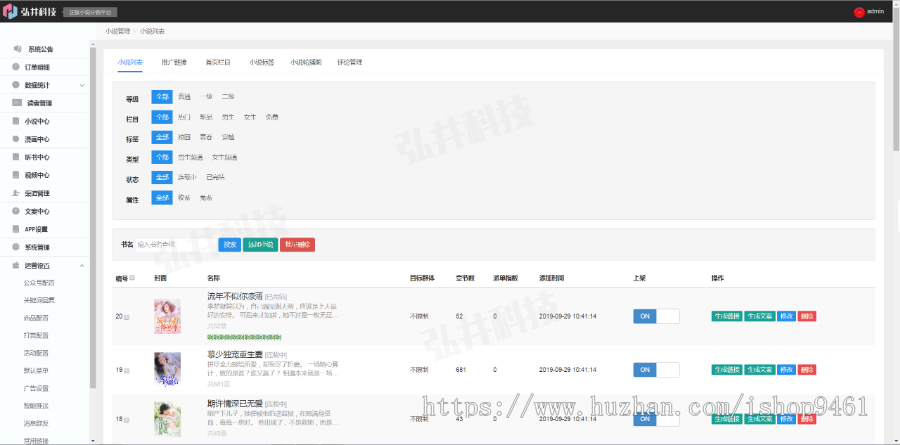Click 生成链接 for novel 19
This screenshot has width=900, height=445.
pyautogui.click(x=727, y=370)
